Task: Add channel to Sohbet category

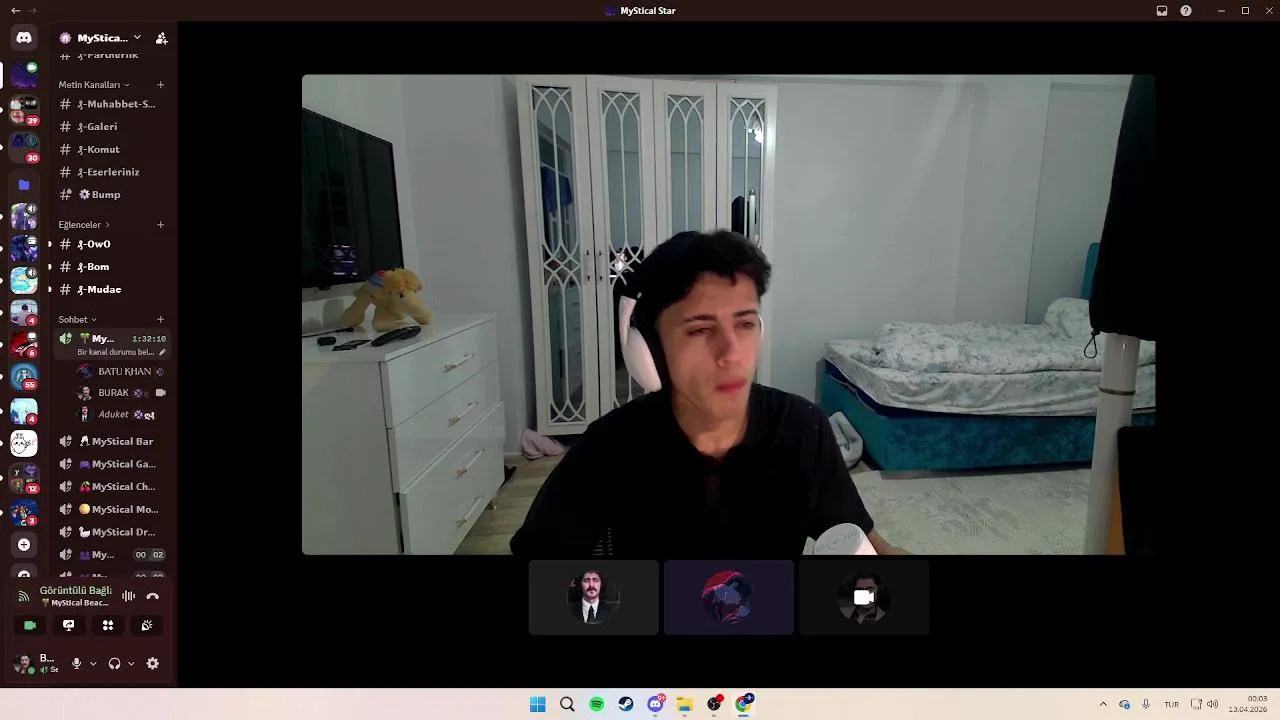Action: pyautogui.click(x=160, y=320)
